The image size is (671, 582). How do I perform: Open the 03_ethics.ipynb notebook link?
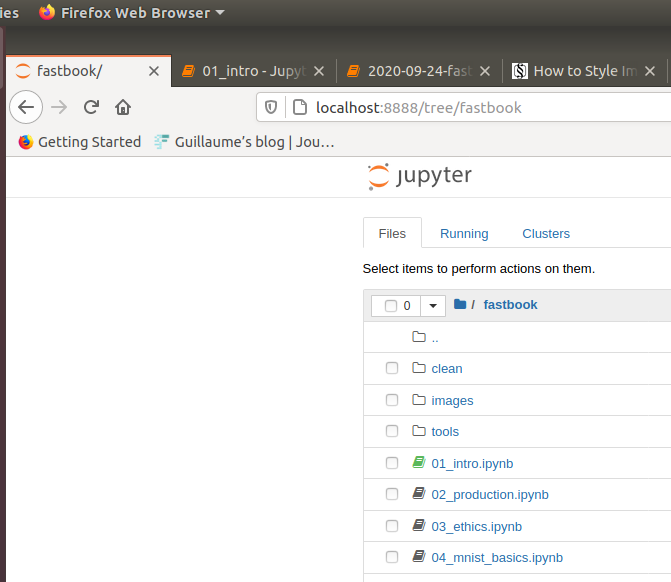coord(476,526)
